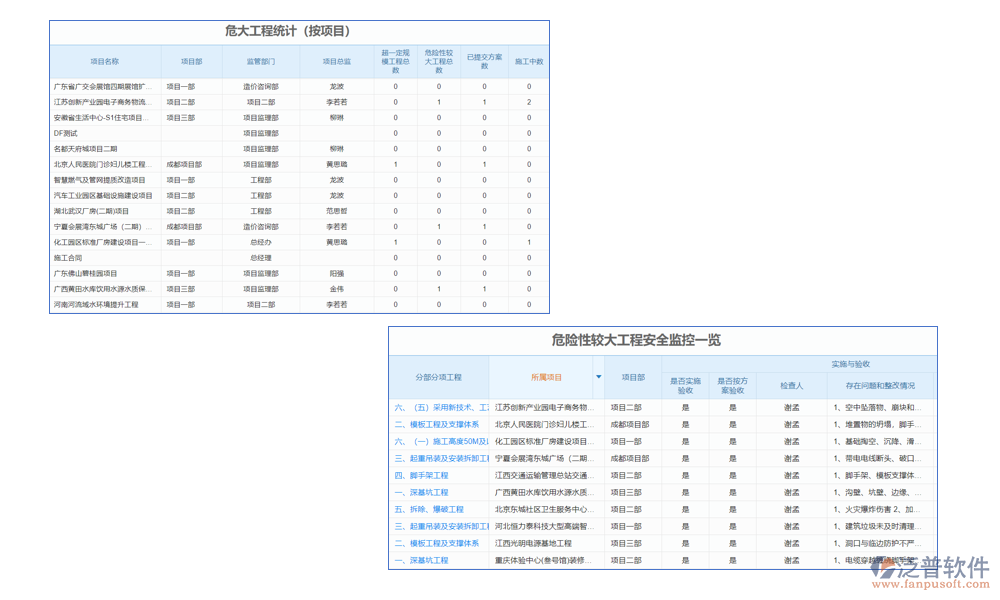Click the 项目名称 column header

pos(105,61)
